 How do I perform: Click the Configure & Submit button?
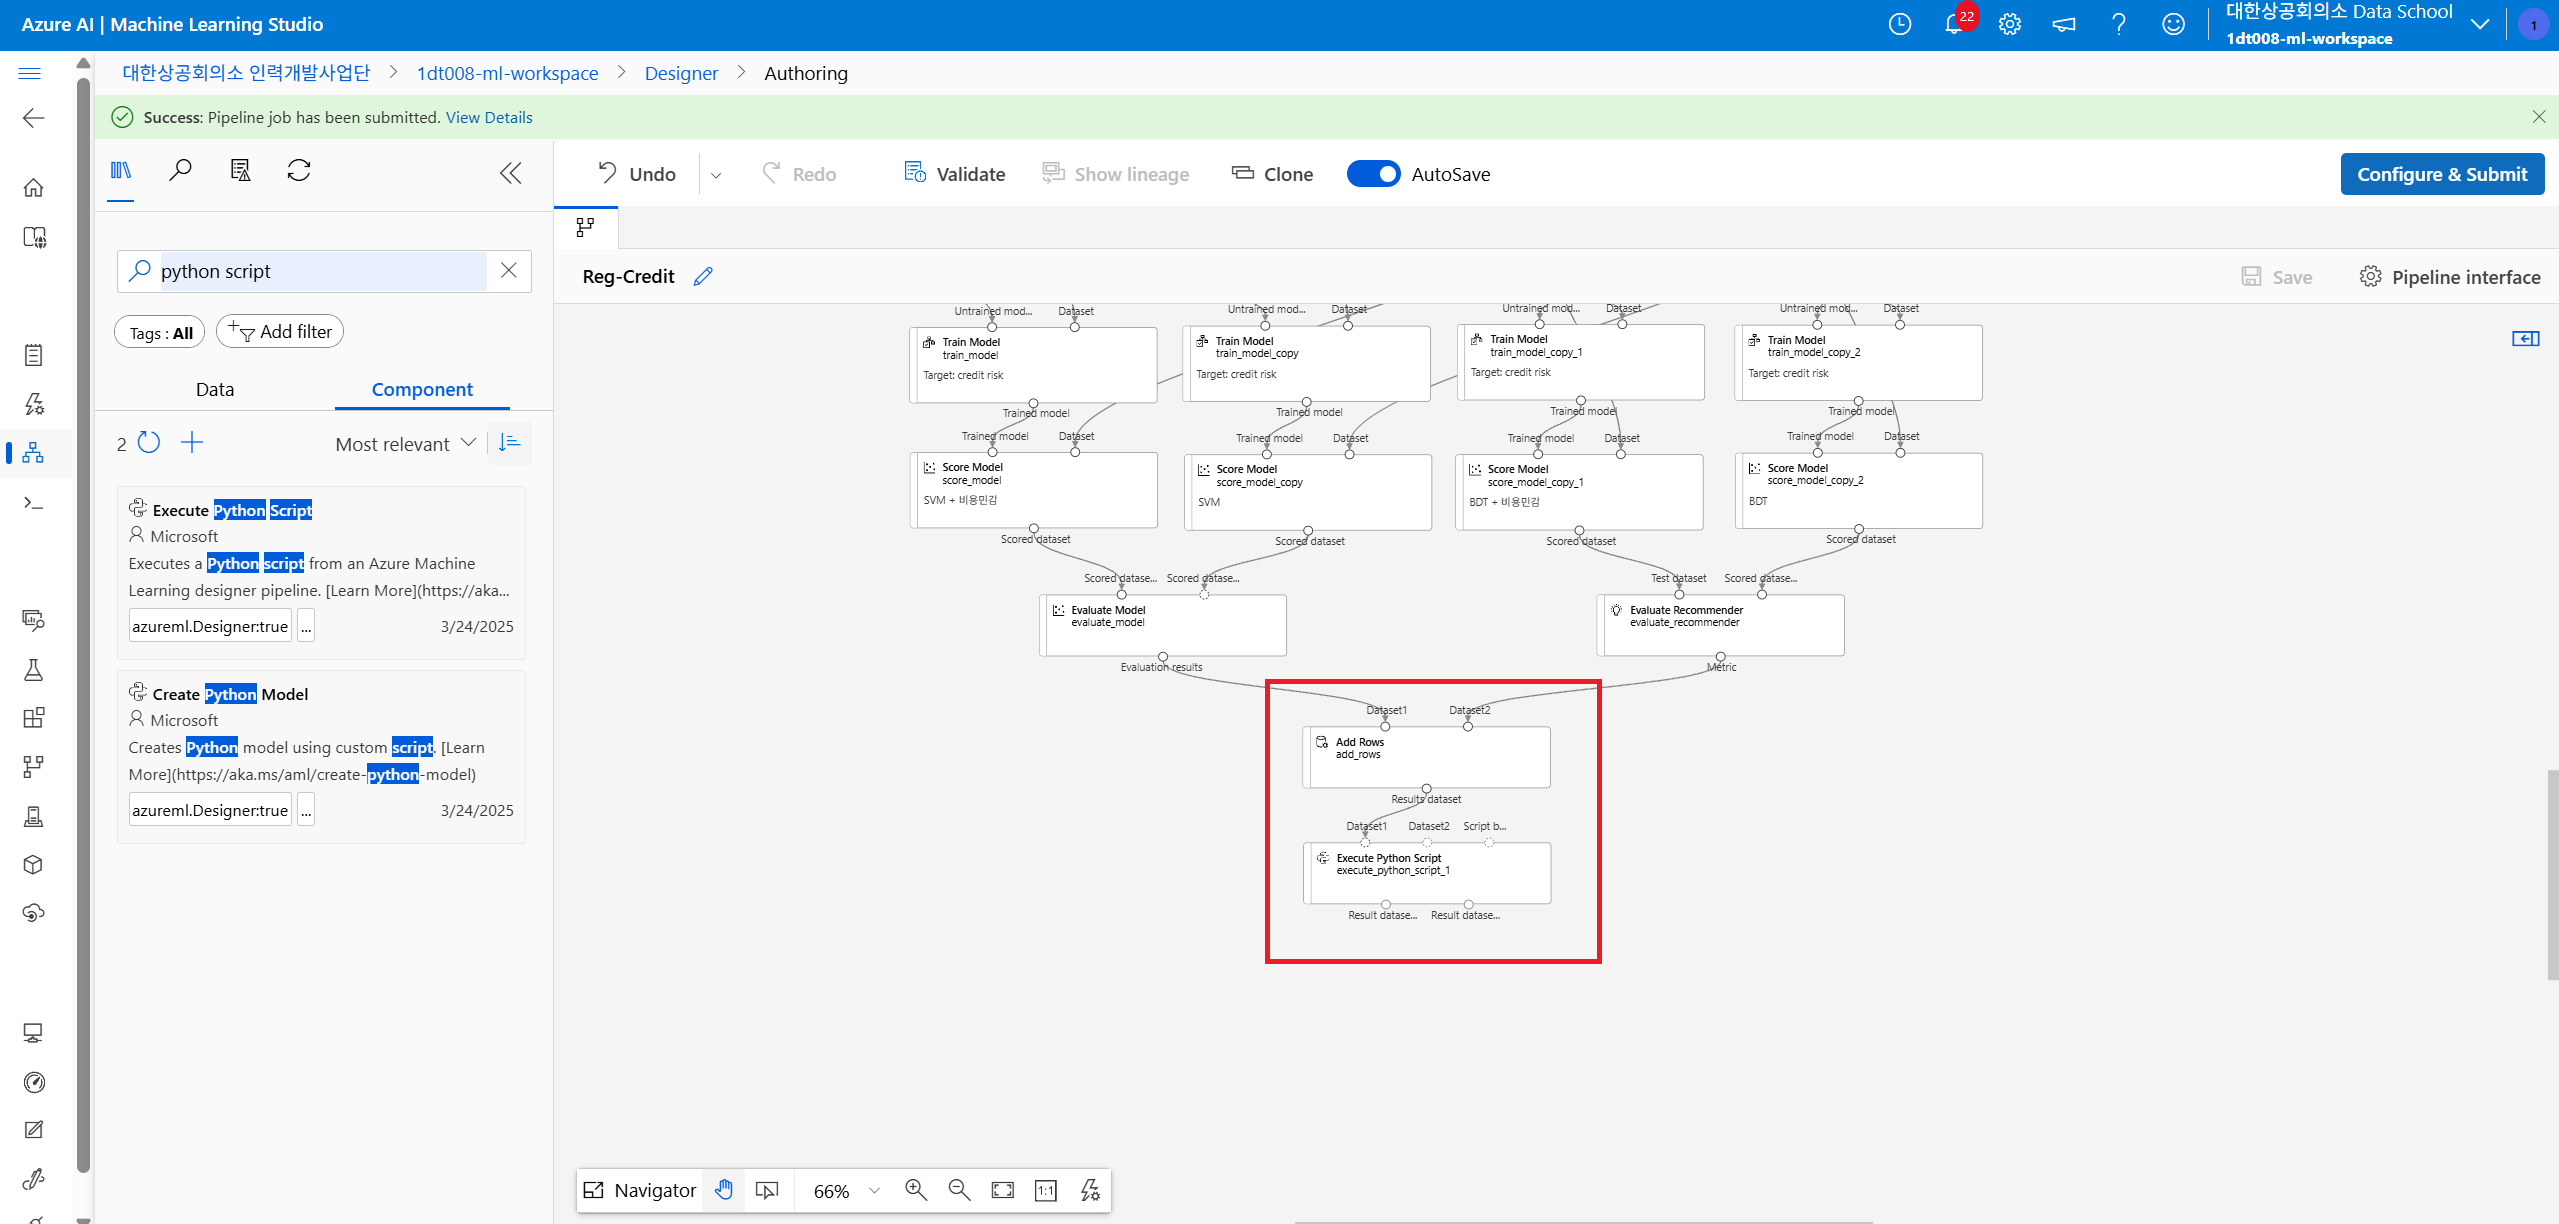[2441, 174]
